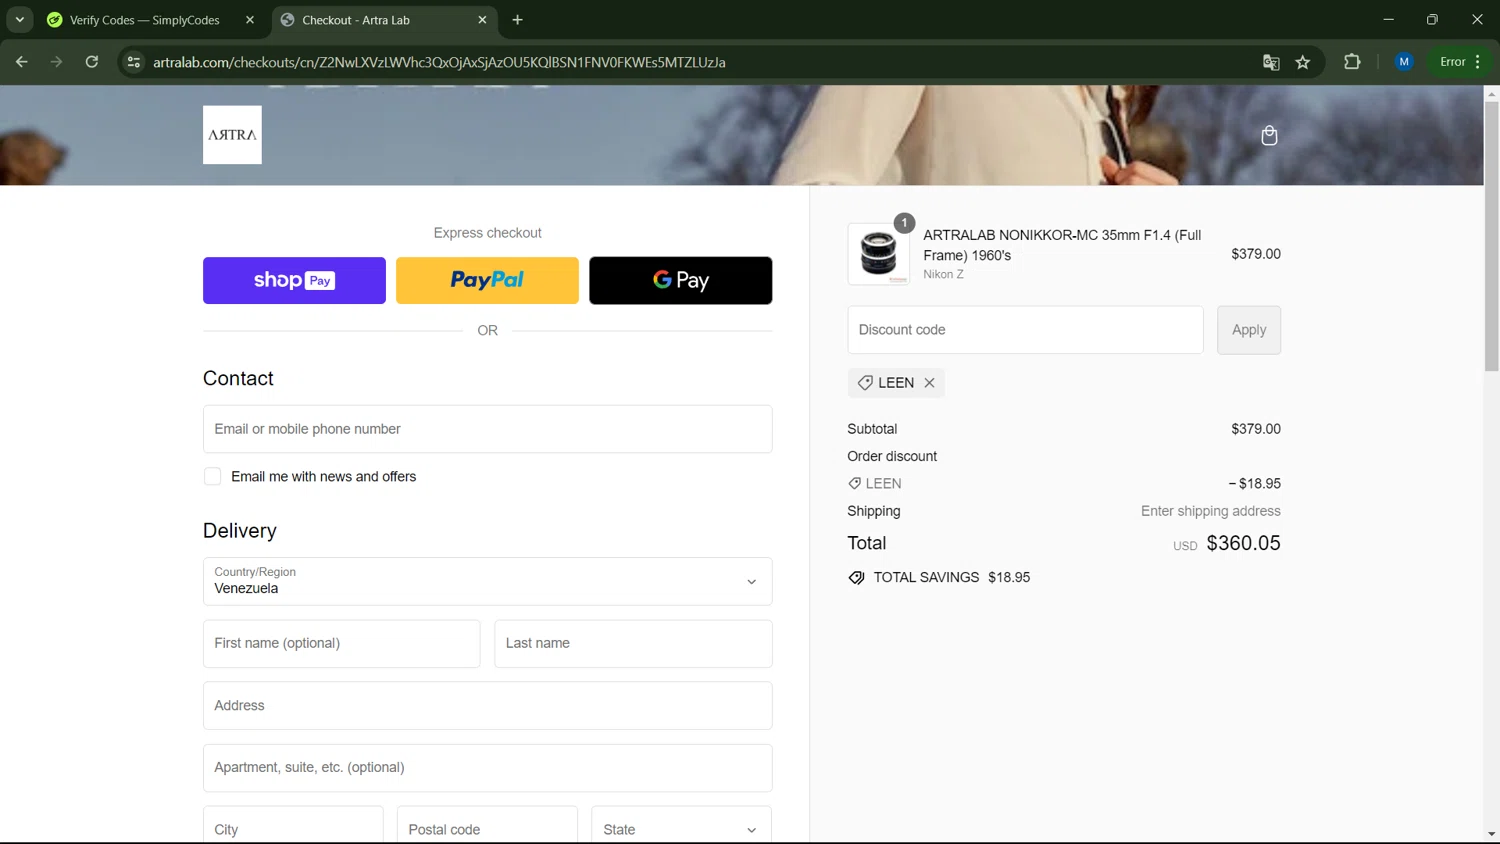Click the address bar URL
The image size is (1500, 844).
(x=439, y=62)
